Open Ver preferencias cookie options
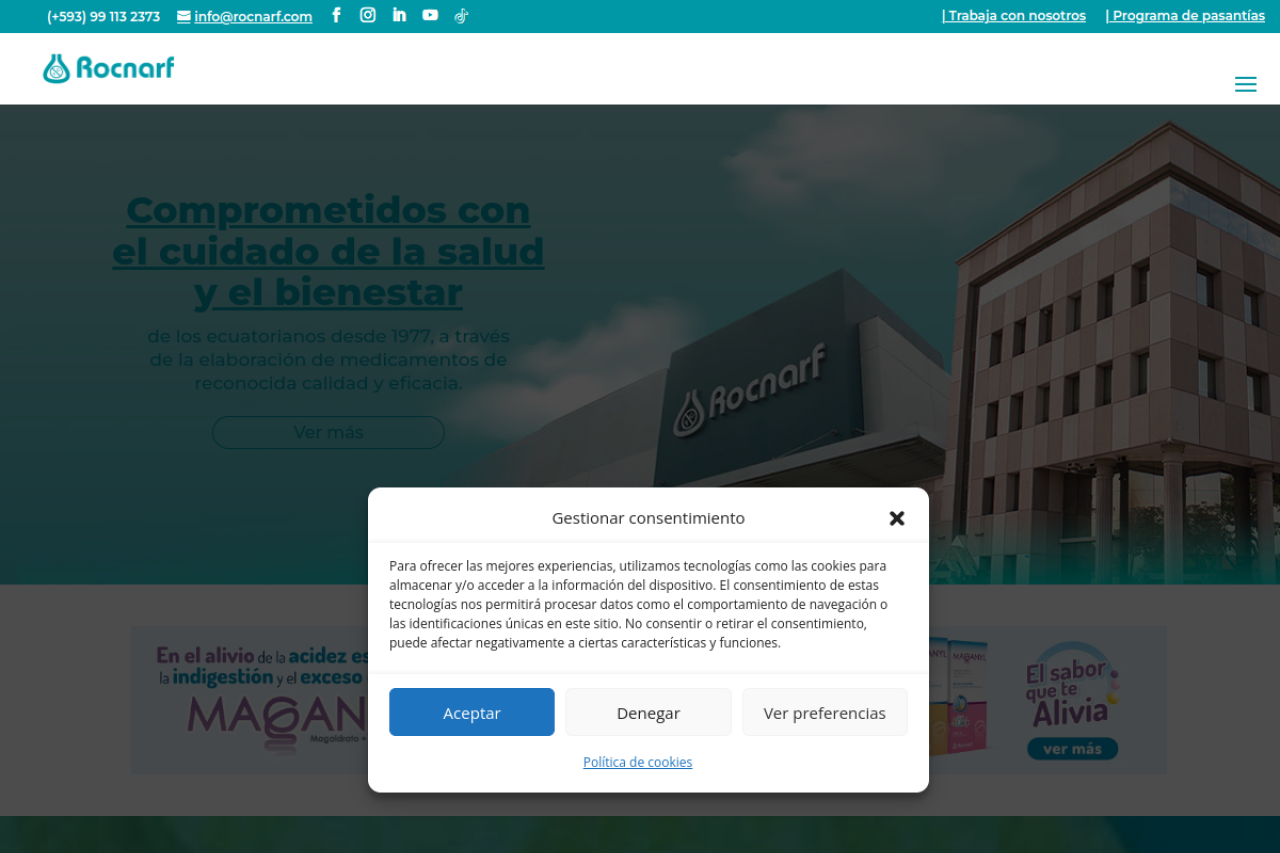Screen dimensions: 1280x853 coord(824,712)
